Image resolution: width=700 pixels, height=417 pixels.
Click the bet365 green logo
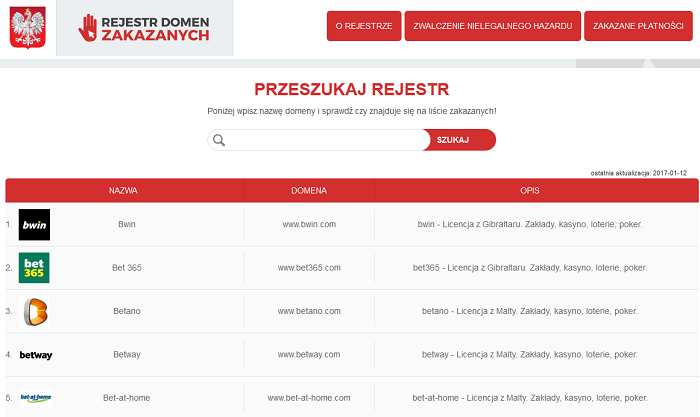34,268
